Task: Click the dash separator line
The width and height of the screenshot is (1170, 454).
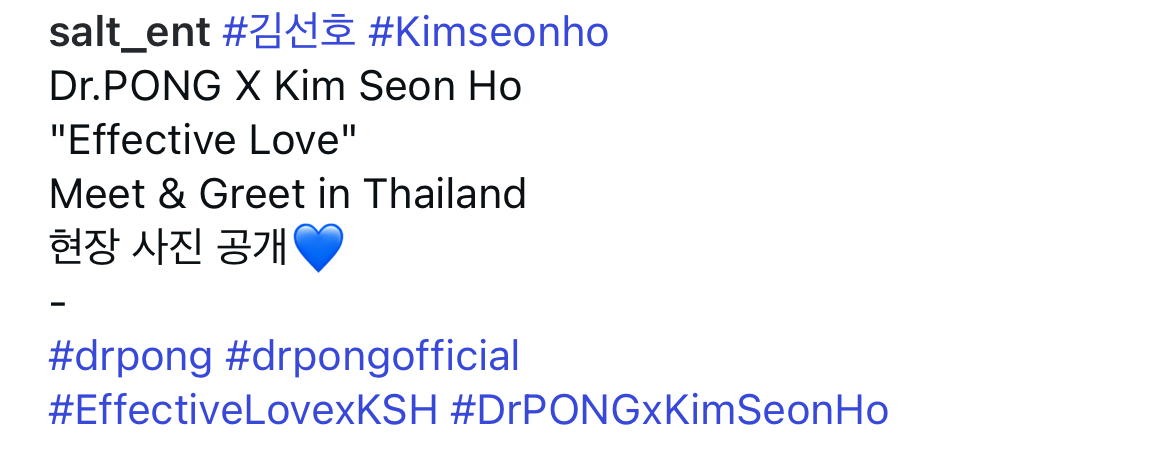Action: [x=56, y=302]
